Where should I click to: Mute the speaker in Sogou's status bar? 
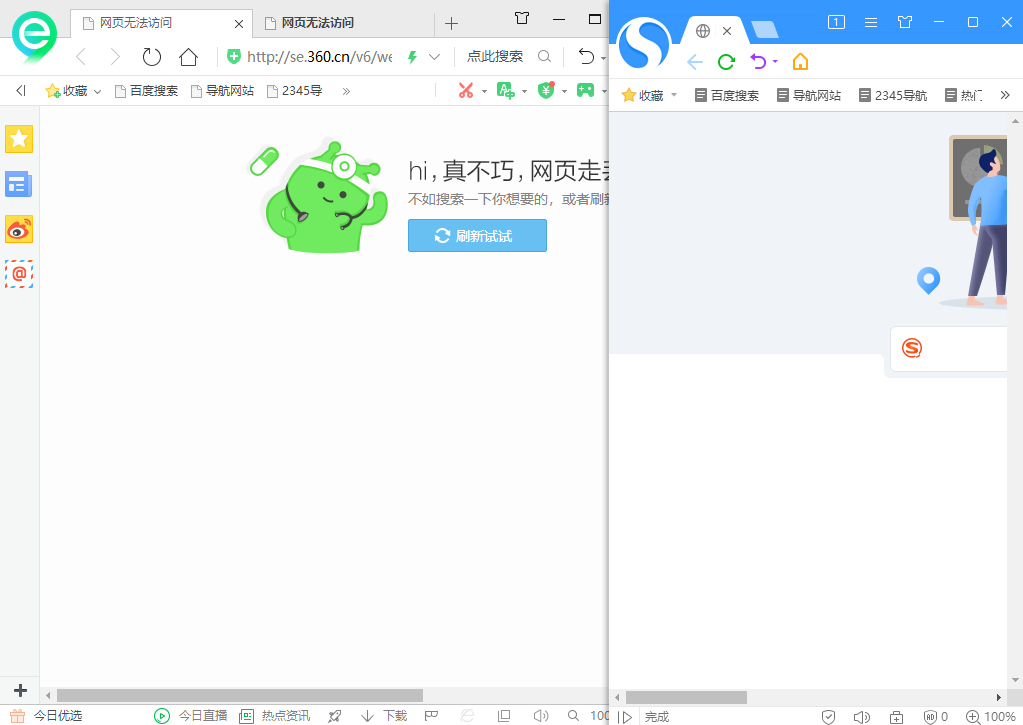click(x=862, y=716)
